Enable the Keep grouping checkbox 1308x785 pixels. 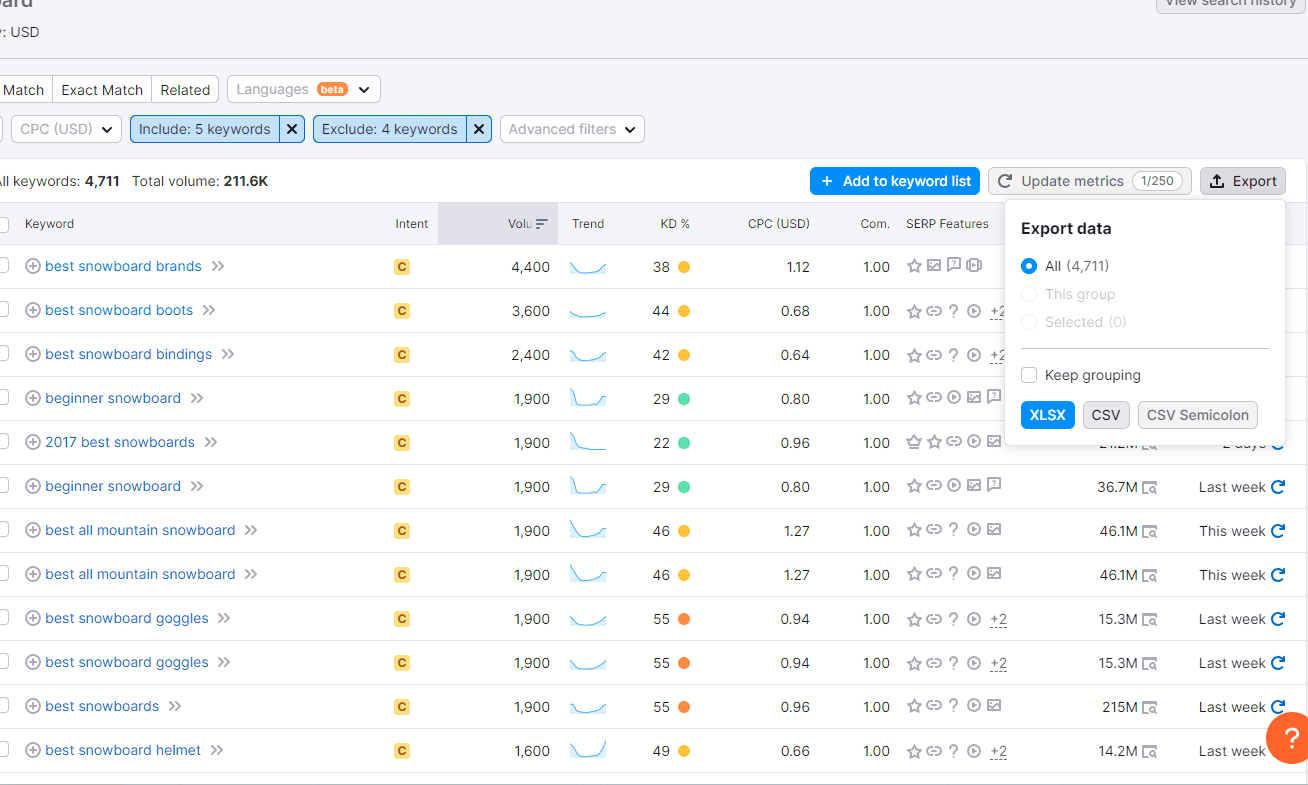coord(1029,375)
